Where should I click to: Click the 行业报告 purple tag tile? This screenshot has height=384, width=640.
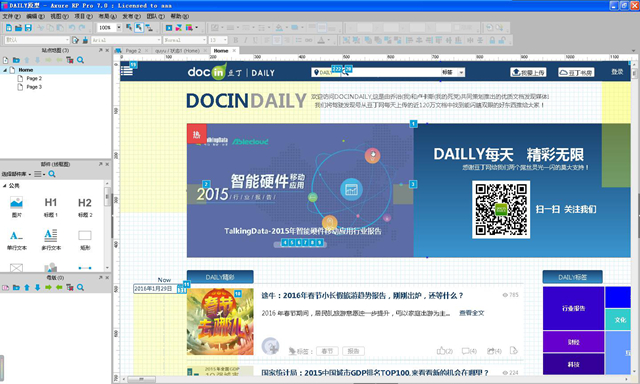(x=573, y=308)
